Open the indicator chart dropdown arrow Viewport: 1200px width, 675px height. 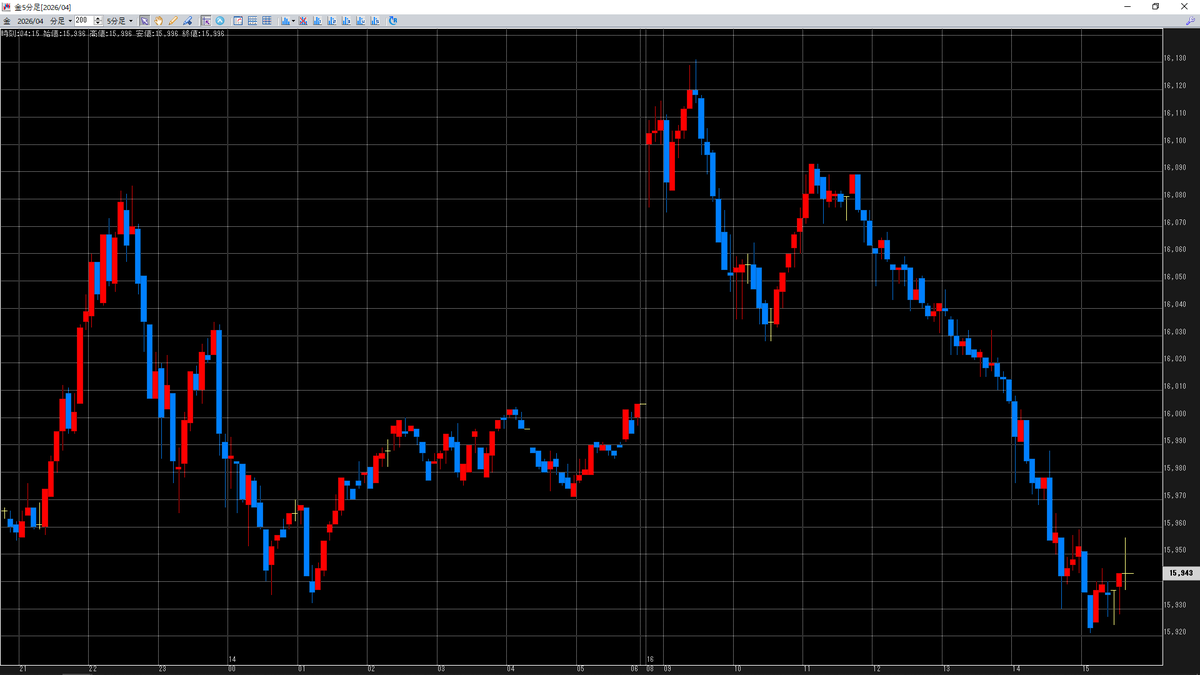tap(293, 20)
